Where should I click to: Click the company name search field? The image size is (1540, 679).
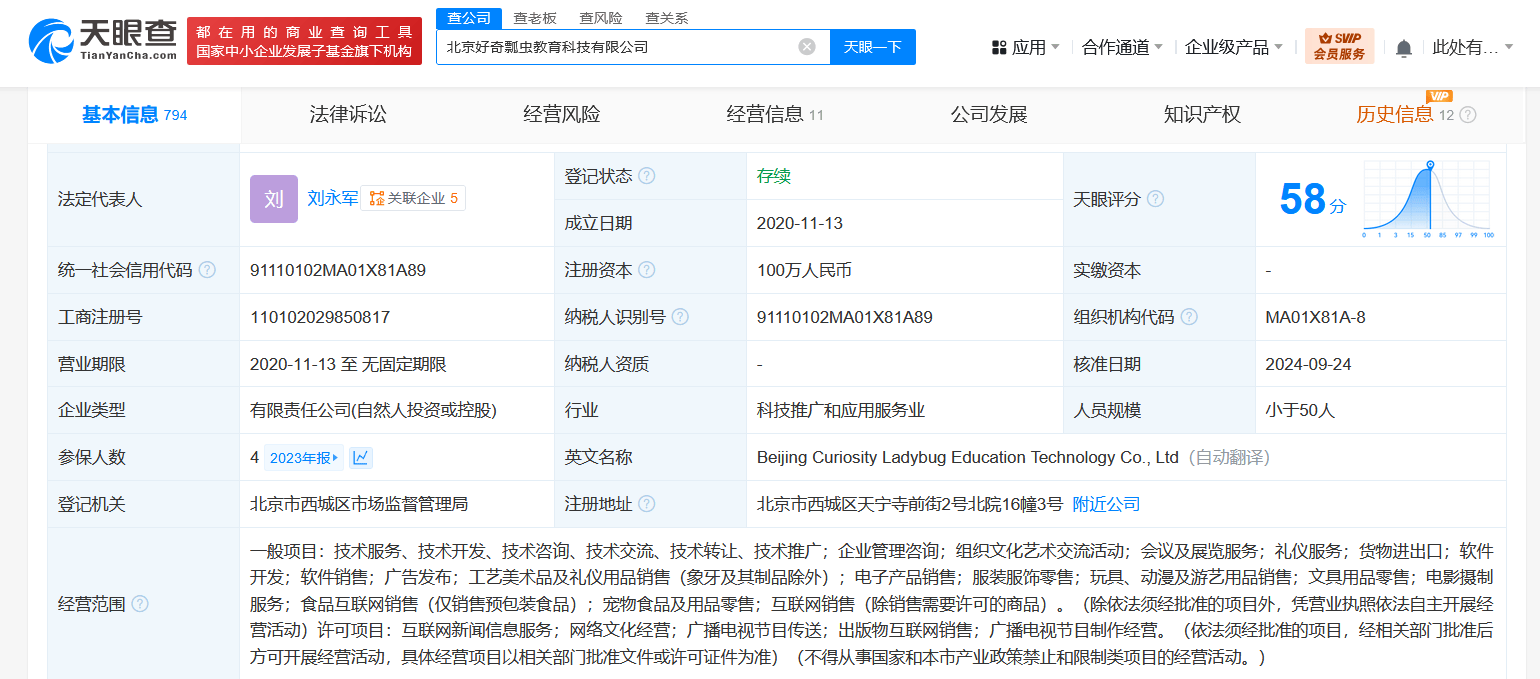tap(615, 47)
